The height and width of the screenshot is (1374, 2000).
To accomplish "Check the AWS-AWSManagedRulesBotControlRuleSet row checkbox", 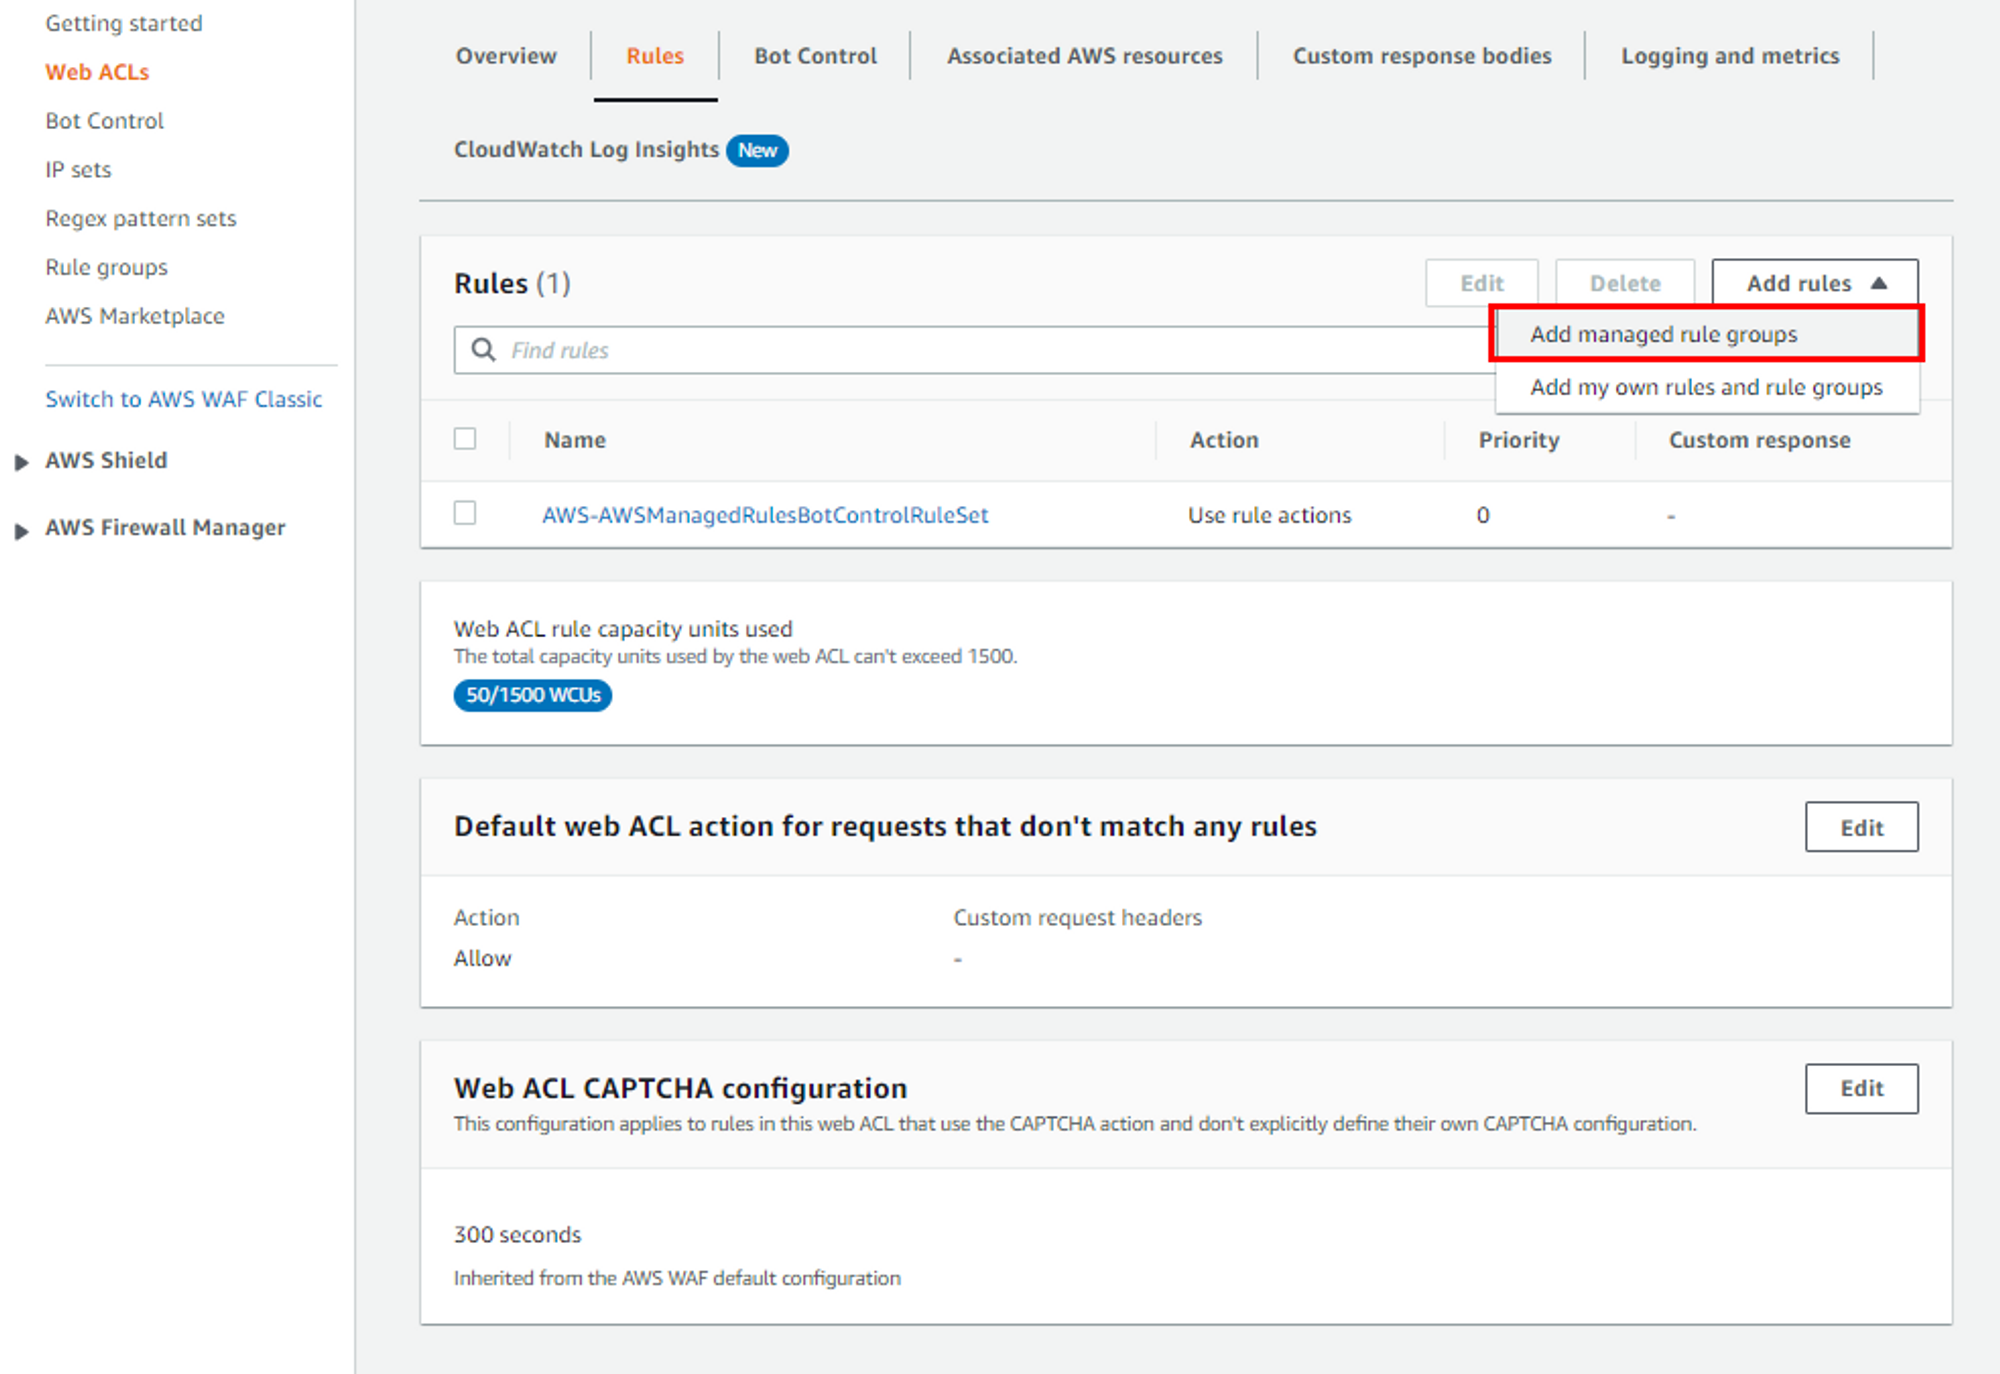I will 465,513.
